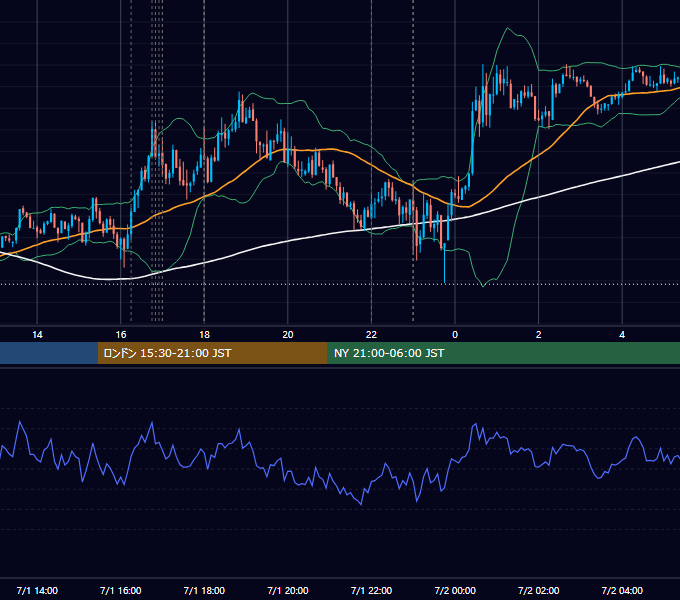Viewport: 680px width, 600px height.
Task: Click the 7/2 02:00 time label
Action: pyautogui.click(x=539, y=590)
